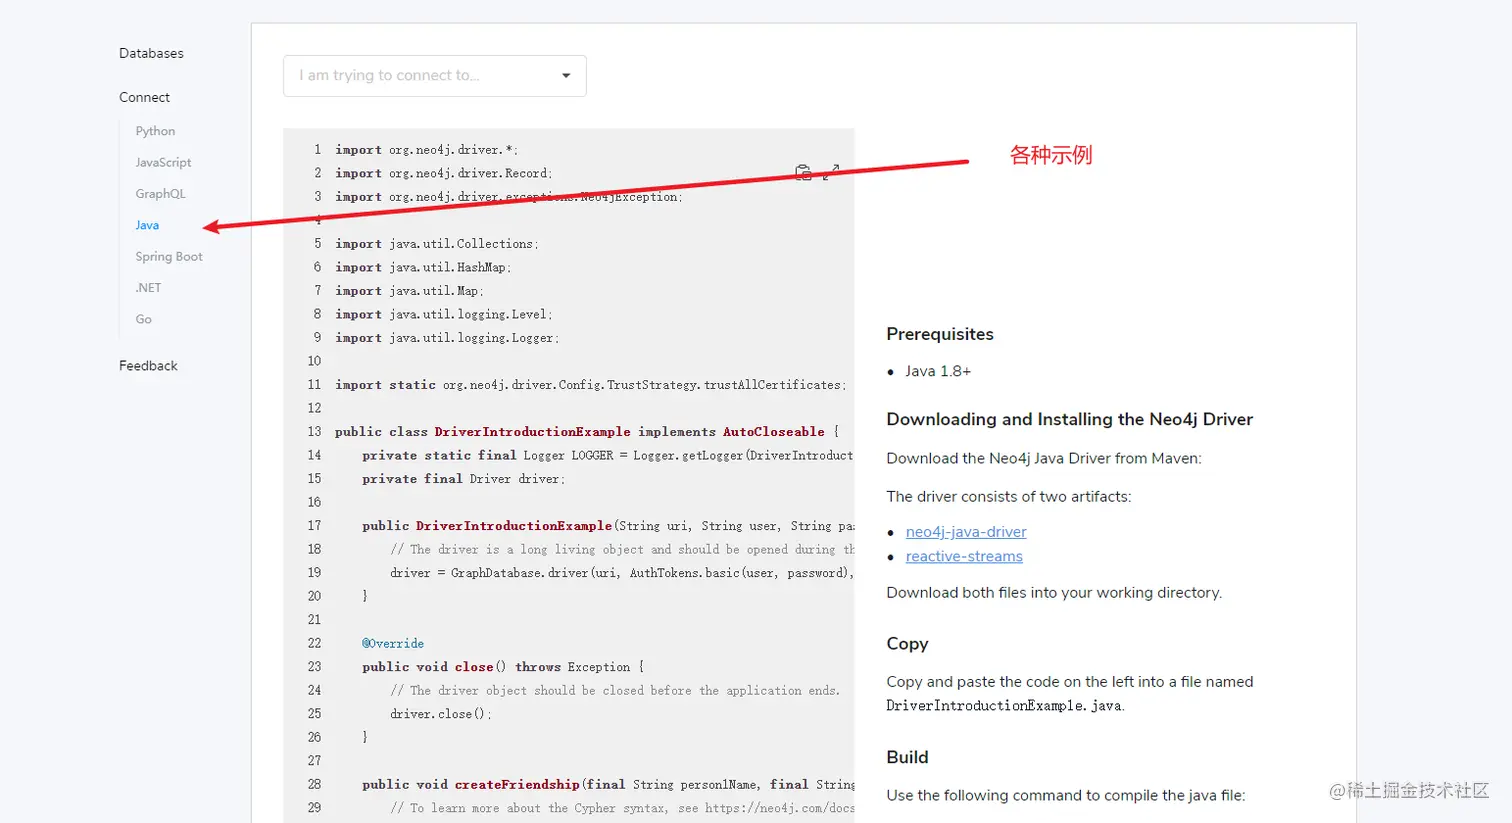The width and height of the screenshot is (1512, 823).
Task: Click the 'driver.close();' code line
Action: click(x=440, y=714)
